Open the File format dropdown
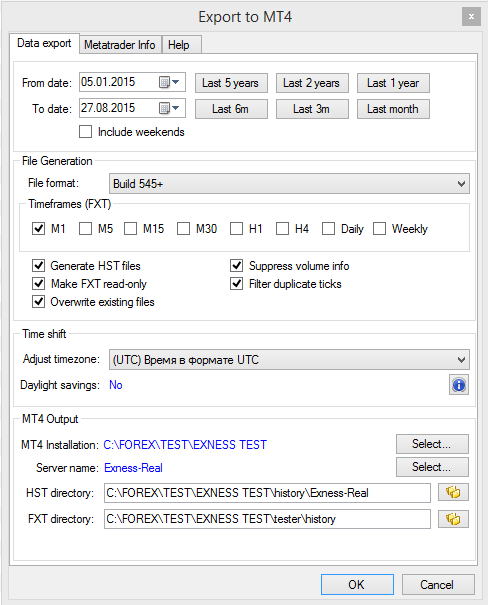488x605 pixels. [289, 184]
